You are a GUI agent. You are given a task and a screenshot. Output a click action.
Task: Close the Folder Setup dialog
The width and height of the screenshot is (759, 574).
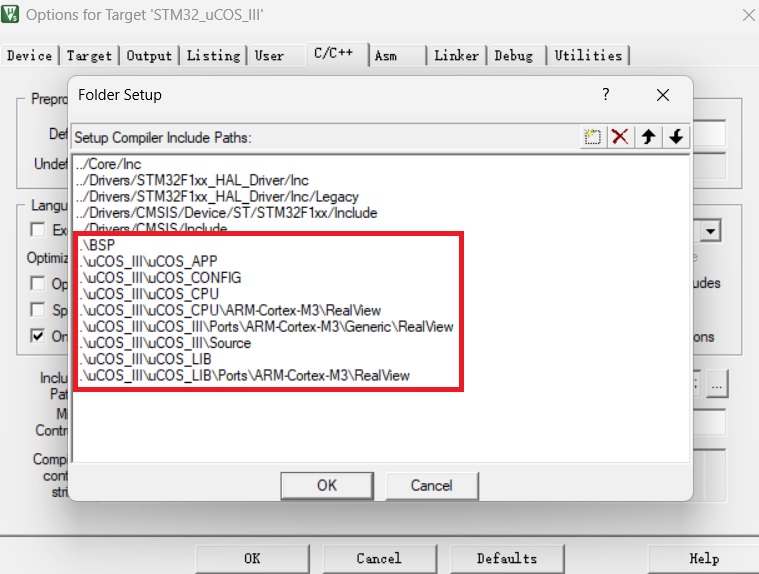point(663,95)
